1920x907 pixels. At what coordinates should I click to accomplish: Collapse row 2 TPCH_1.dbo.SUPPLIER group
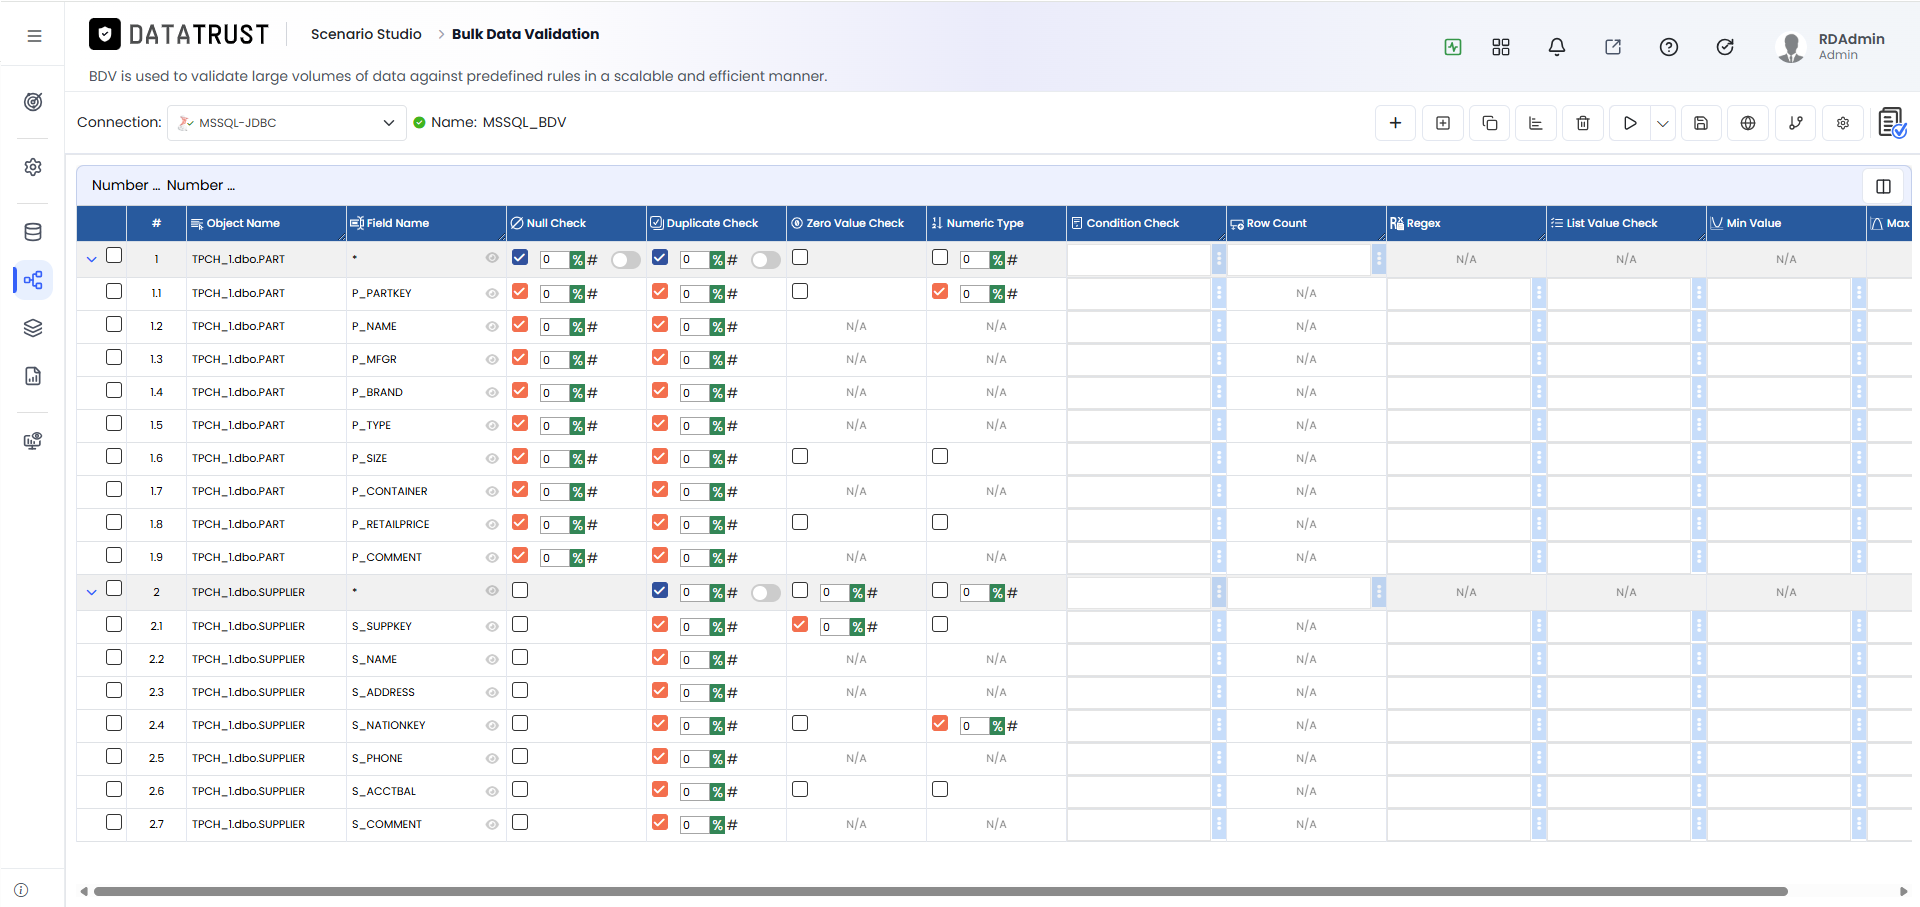[x=92, y=592]
